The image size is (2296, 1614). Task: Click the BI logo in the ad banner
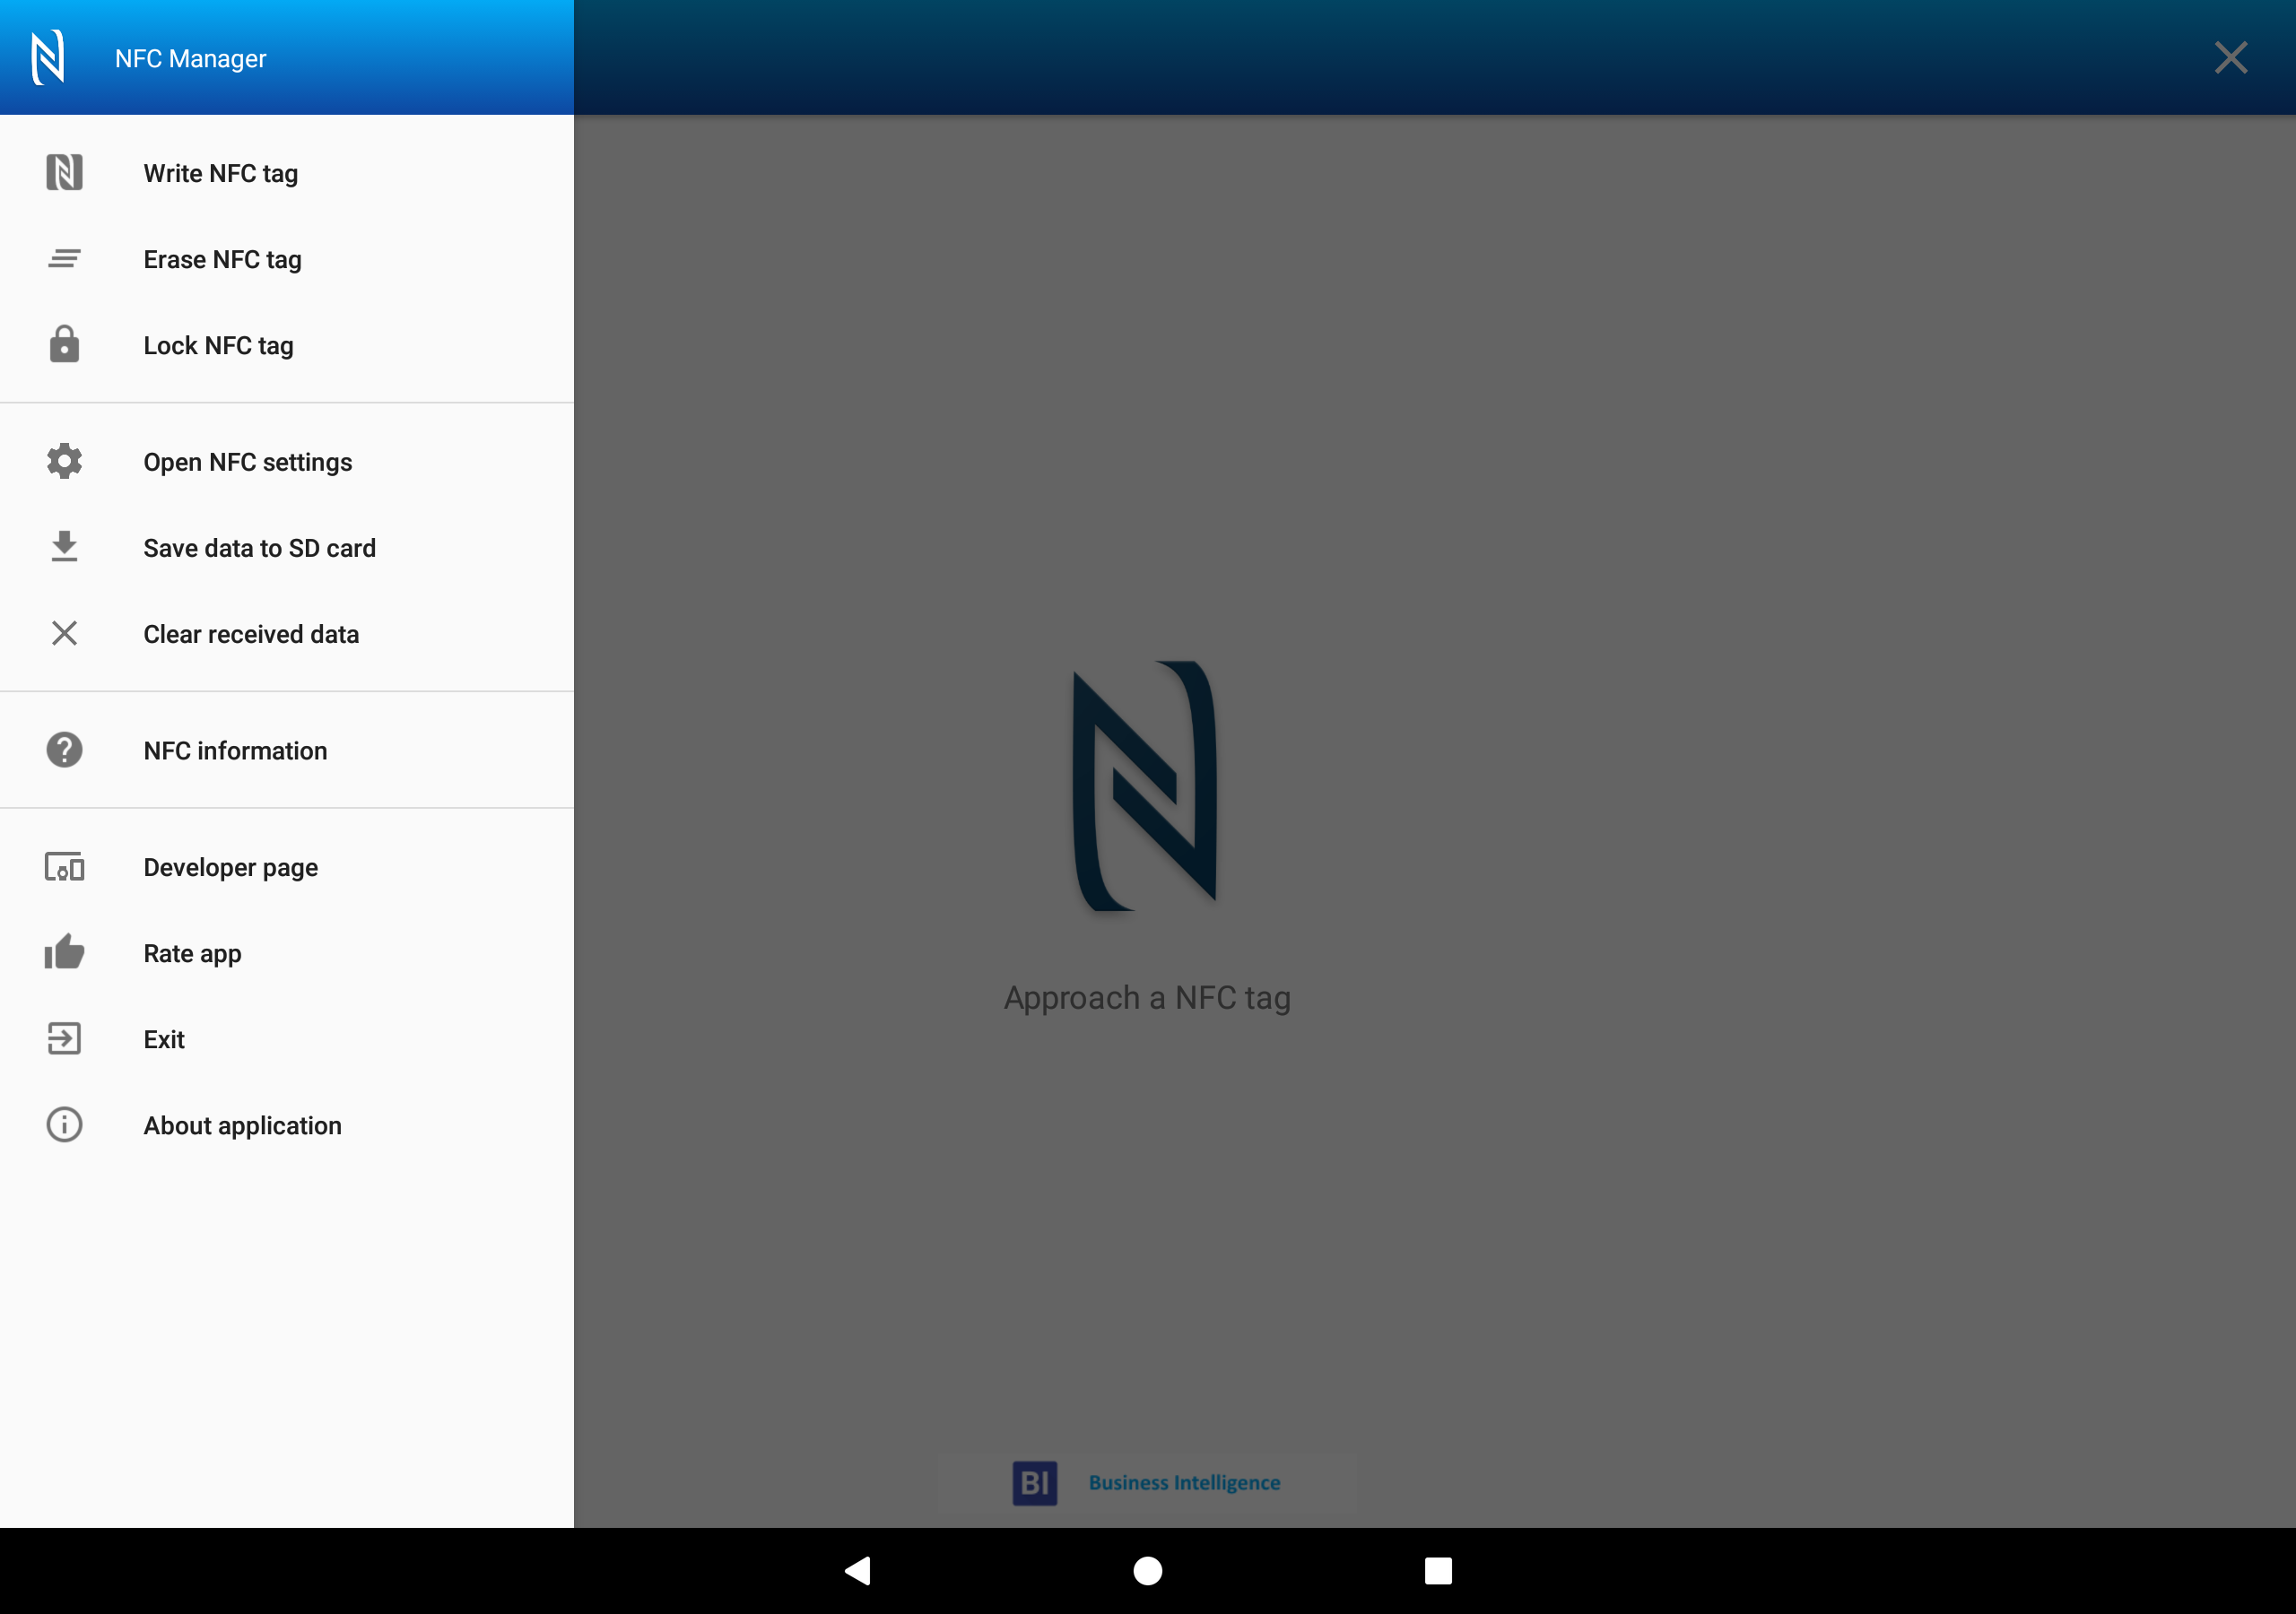pyautogui.click(x=1034, y=1483)
